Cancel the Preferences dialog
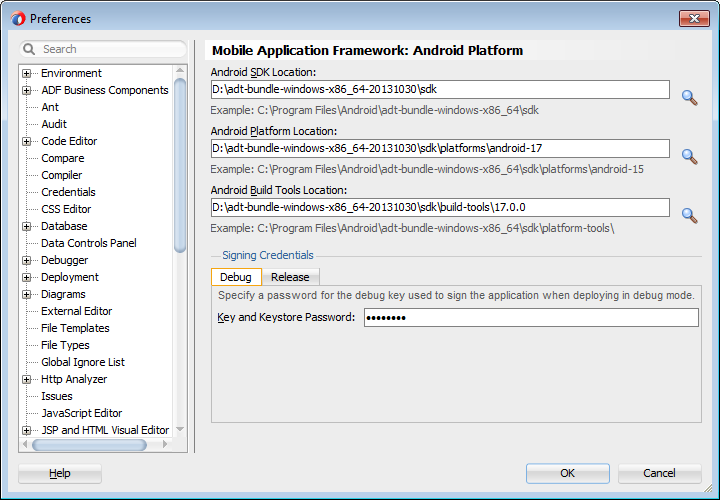The image size is (720, 500). point(659,473)
